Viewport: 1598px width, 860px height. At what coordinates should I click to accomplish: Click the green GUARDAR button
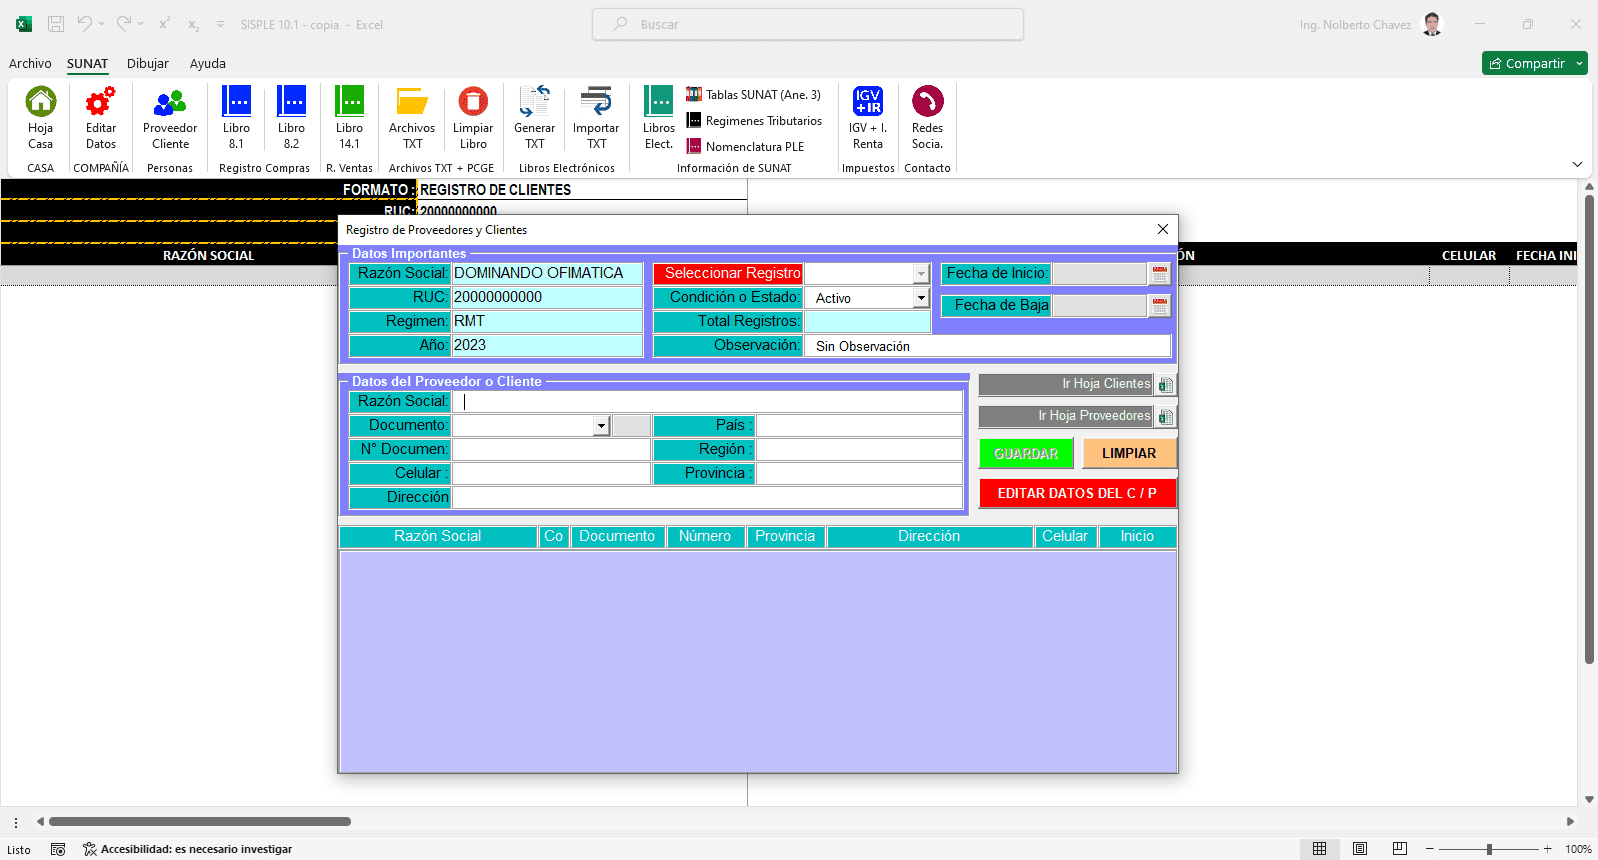[x=1026, y=453]
